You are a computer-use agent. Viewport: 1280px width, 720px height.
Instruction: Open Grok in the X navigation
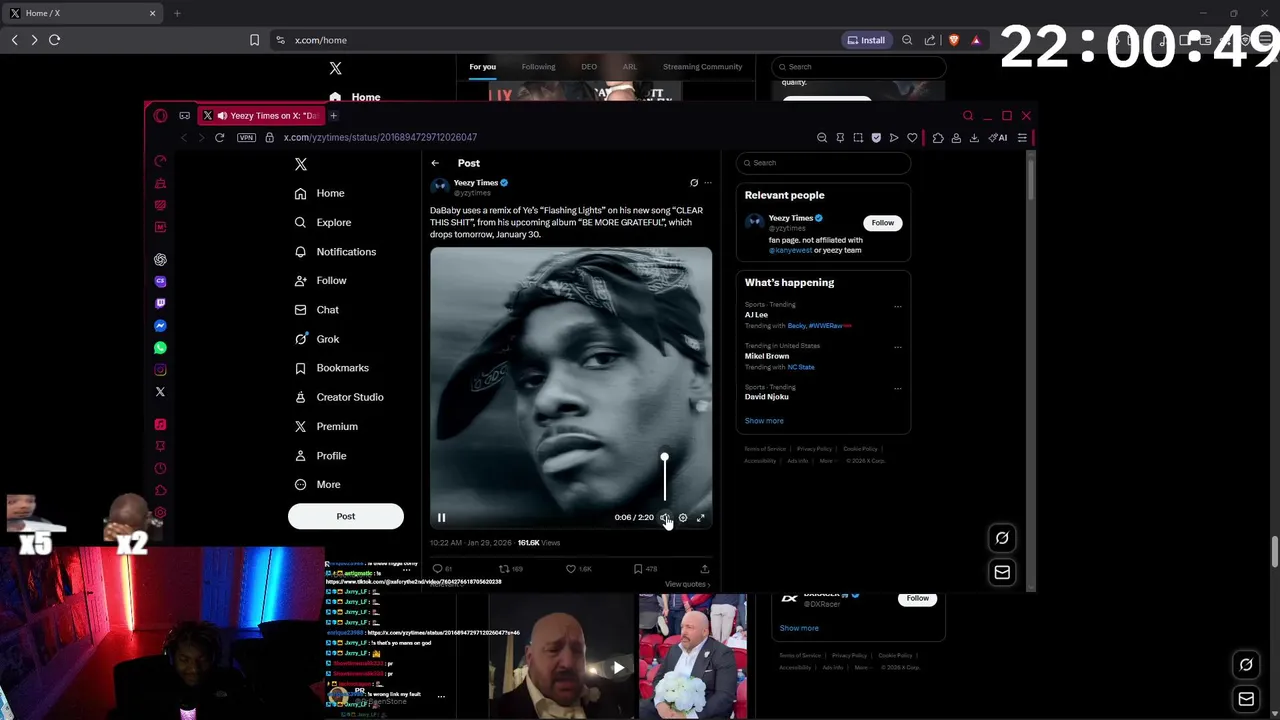[x=317, y=339]
